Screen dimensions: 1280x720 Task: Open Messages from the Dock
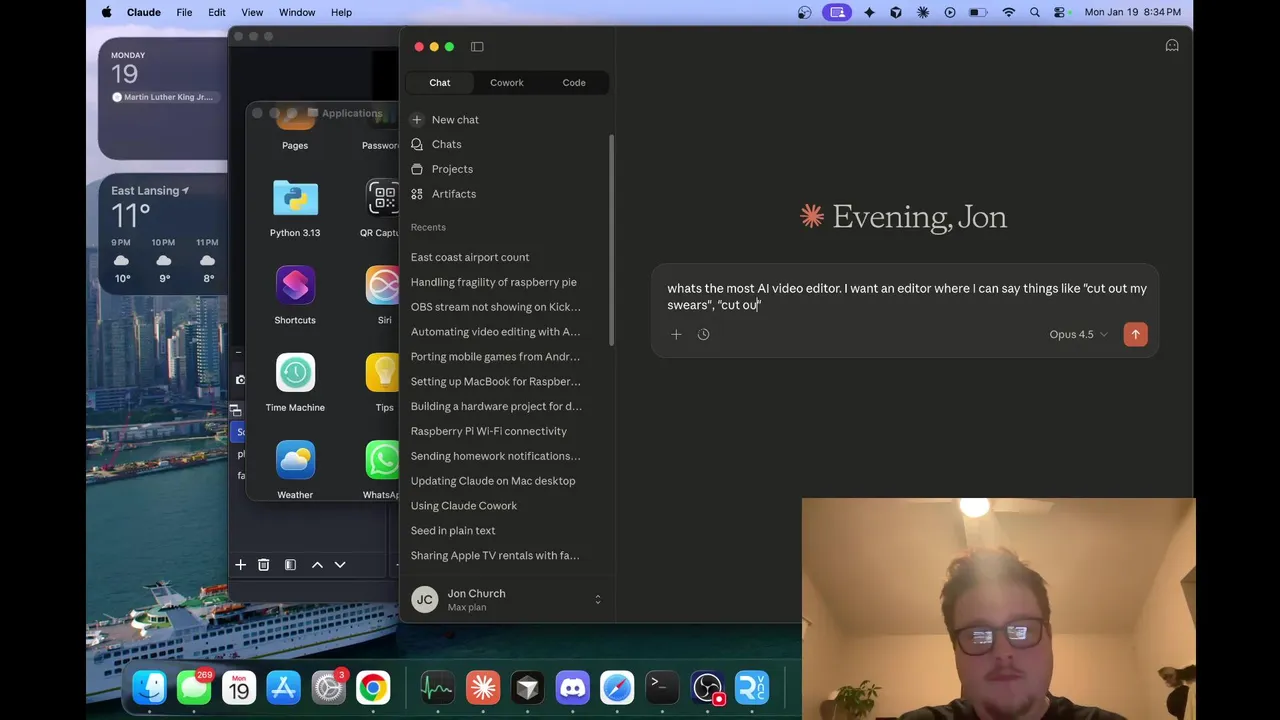(x=194, y=687)
